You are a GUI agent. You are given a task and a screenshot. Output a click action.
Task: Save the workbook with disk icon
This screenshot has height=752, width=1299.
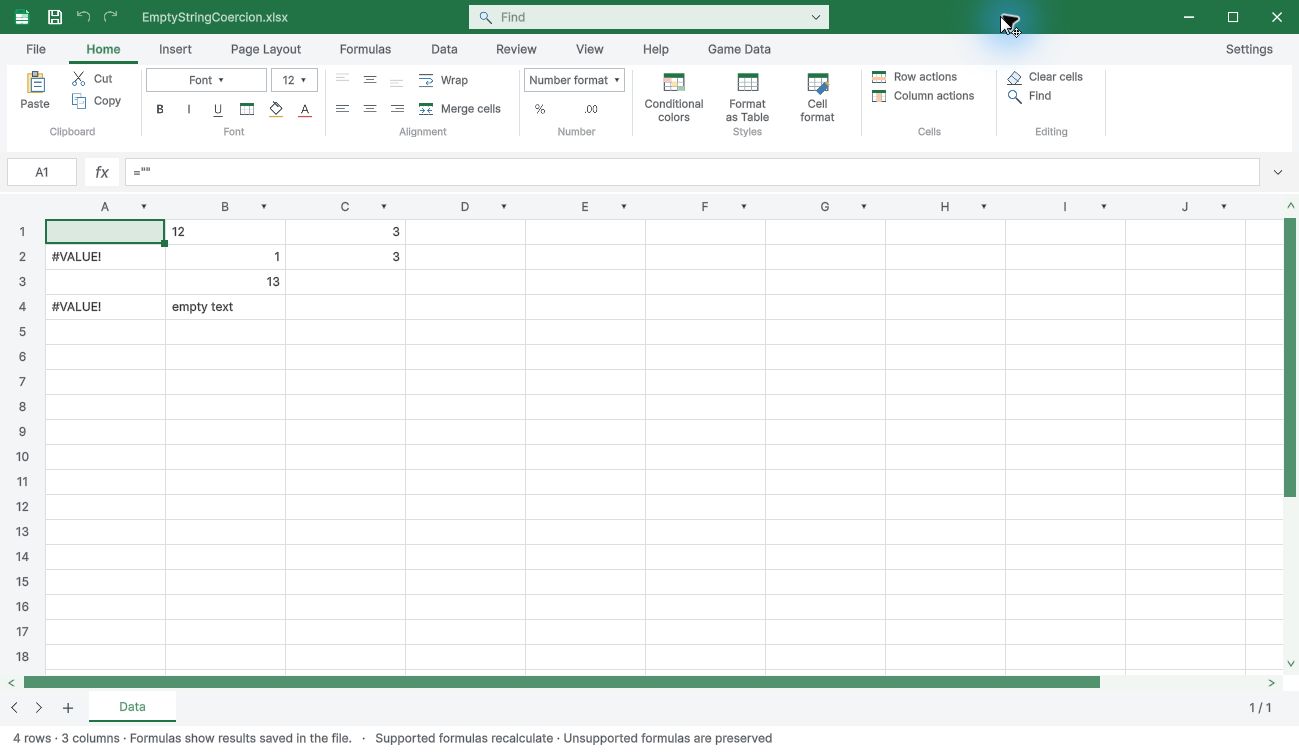coord(55,17)
